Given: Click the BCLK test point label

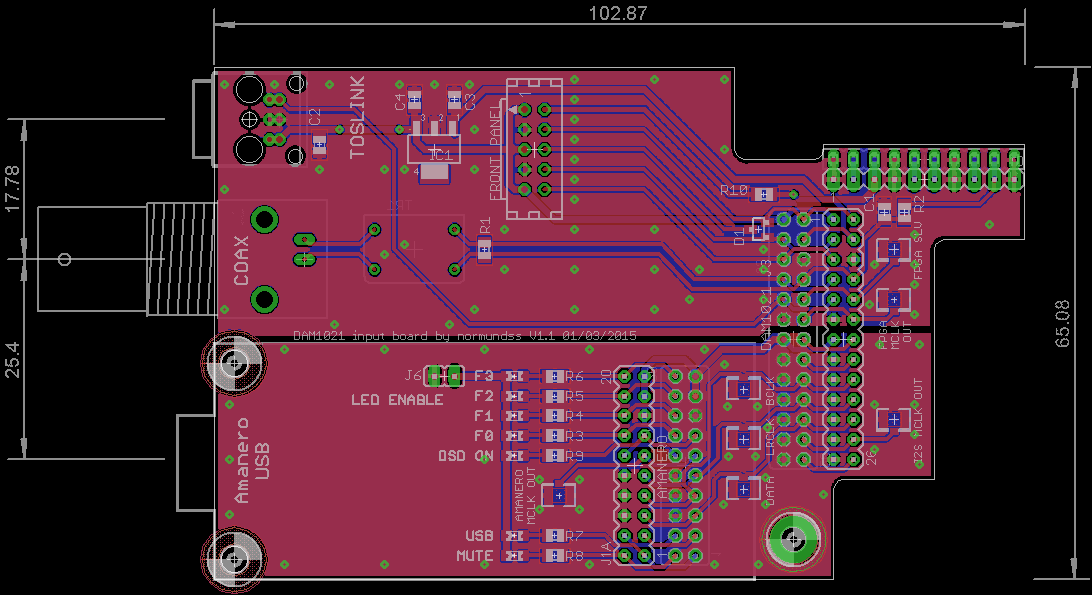Looking at the screenshot, I should (x=770, y=392).
